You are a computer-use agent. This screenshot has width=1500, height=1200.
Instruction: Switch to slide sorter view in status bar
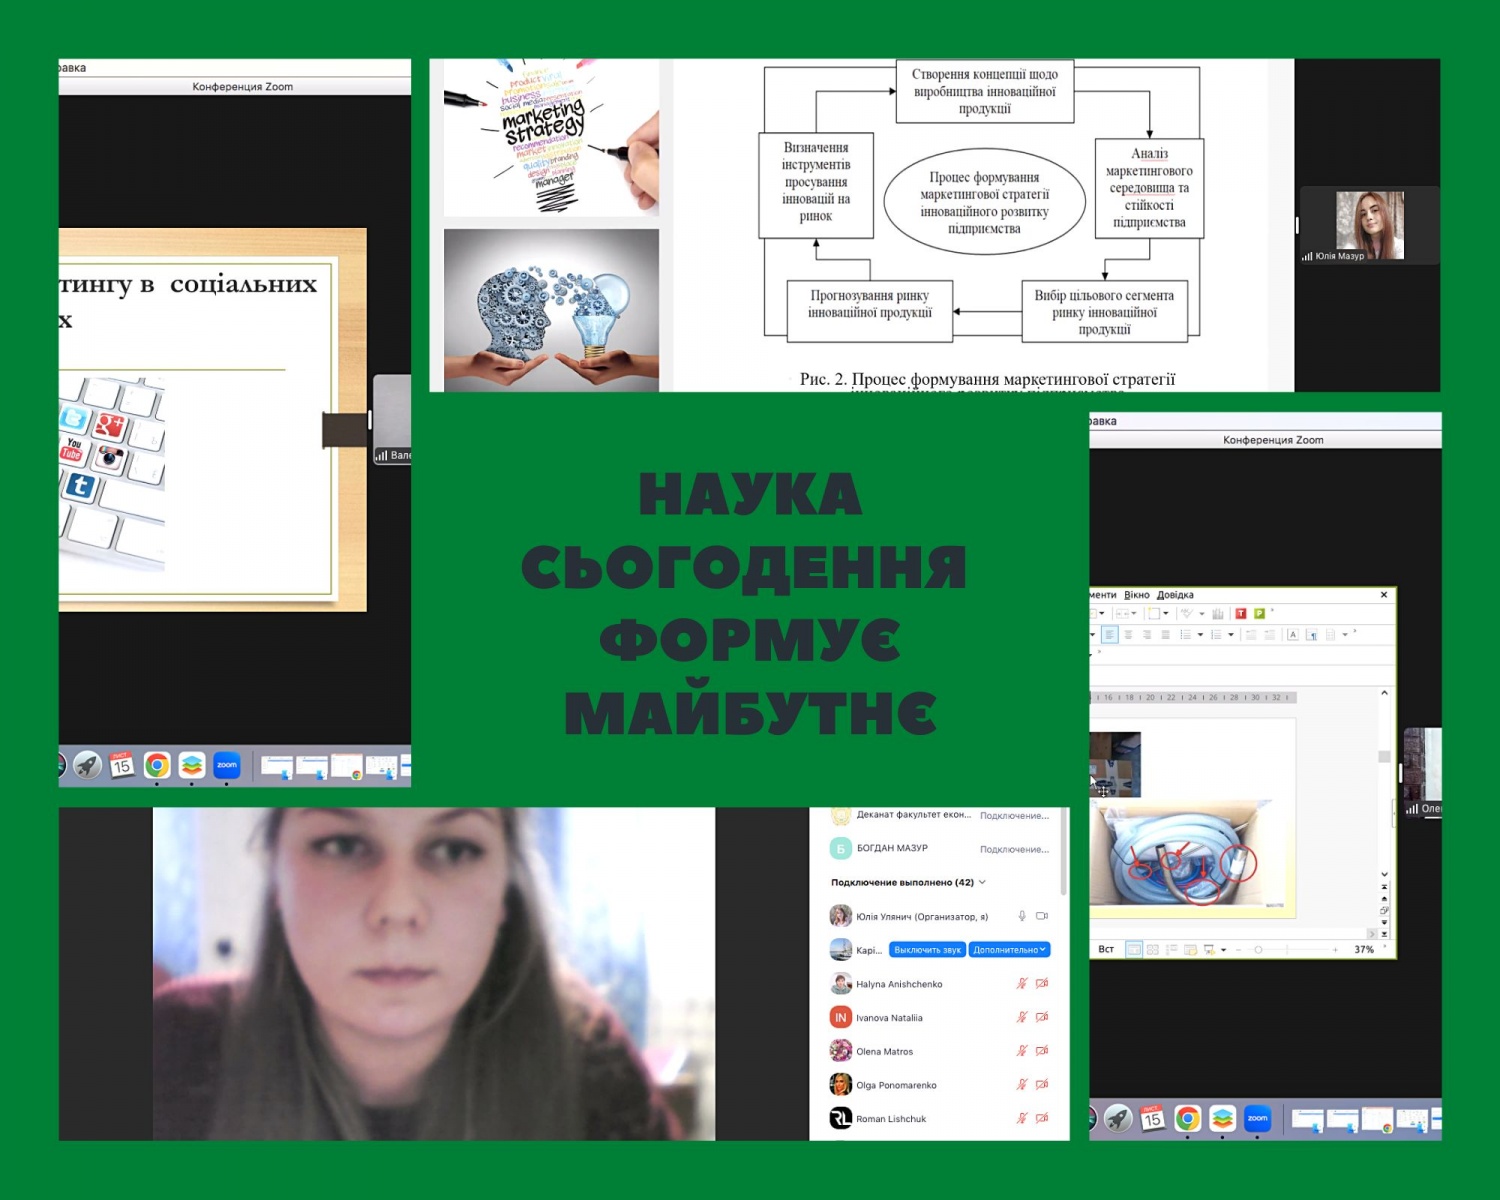click(1152, 949)
